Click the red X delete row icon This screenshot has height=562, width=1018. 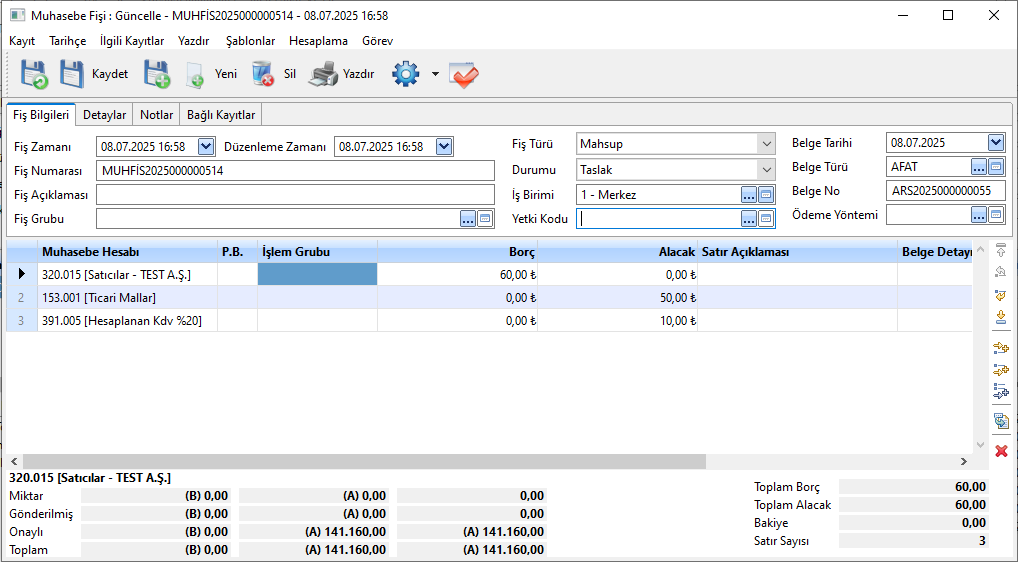coord(1001,451)
